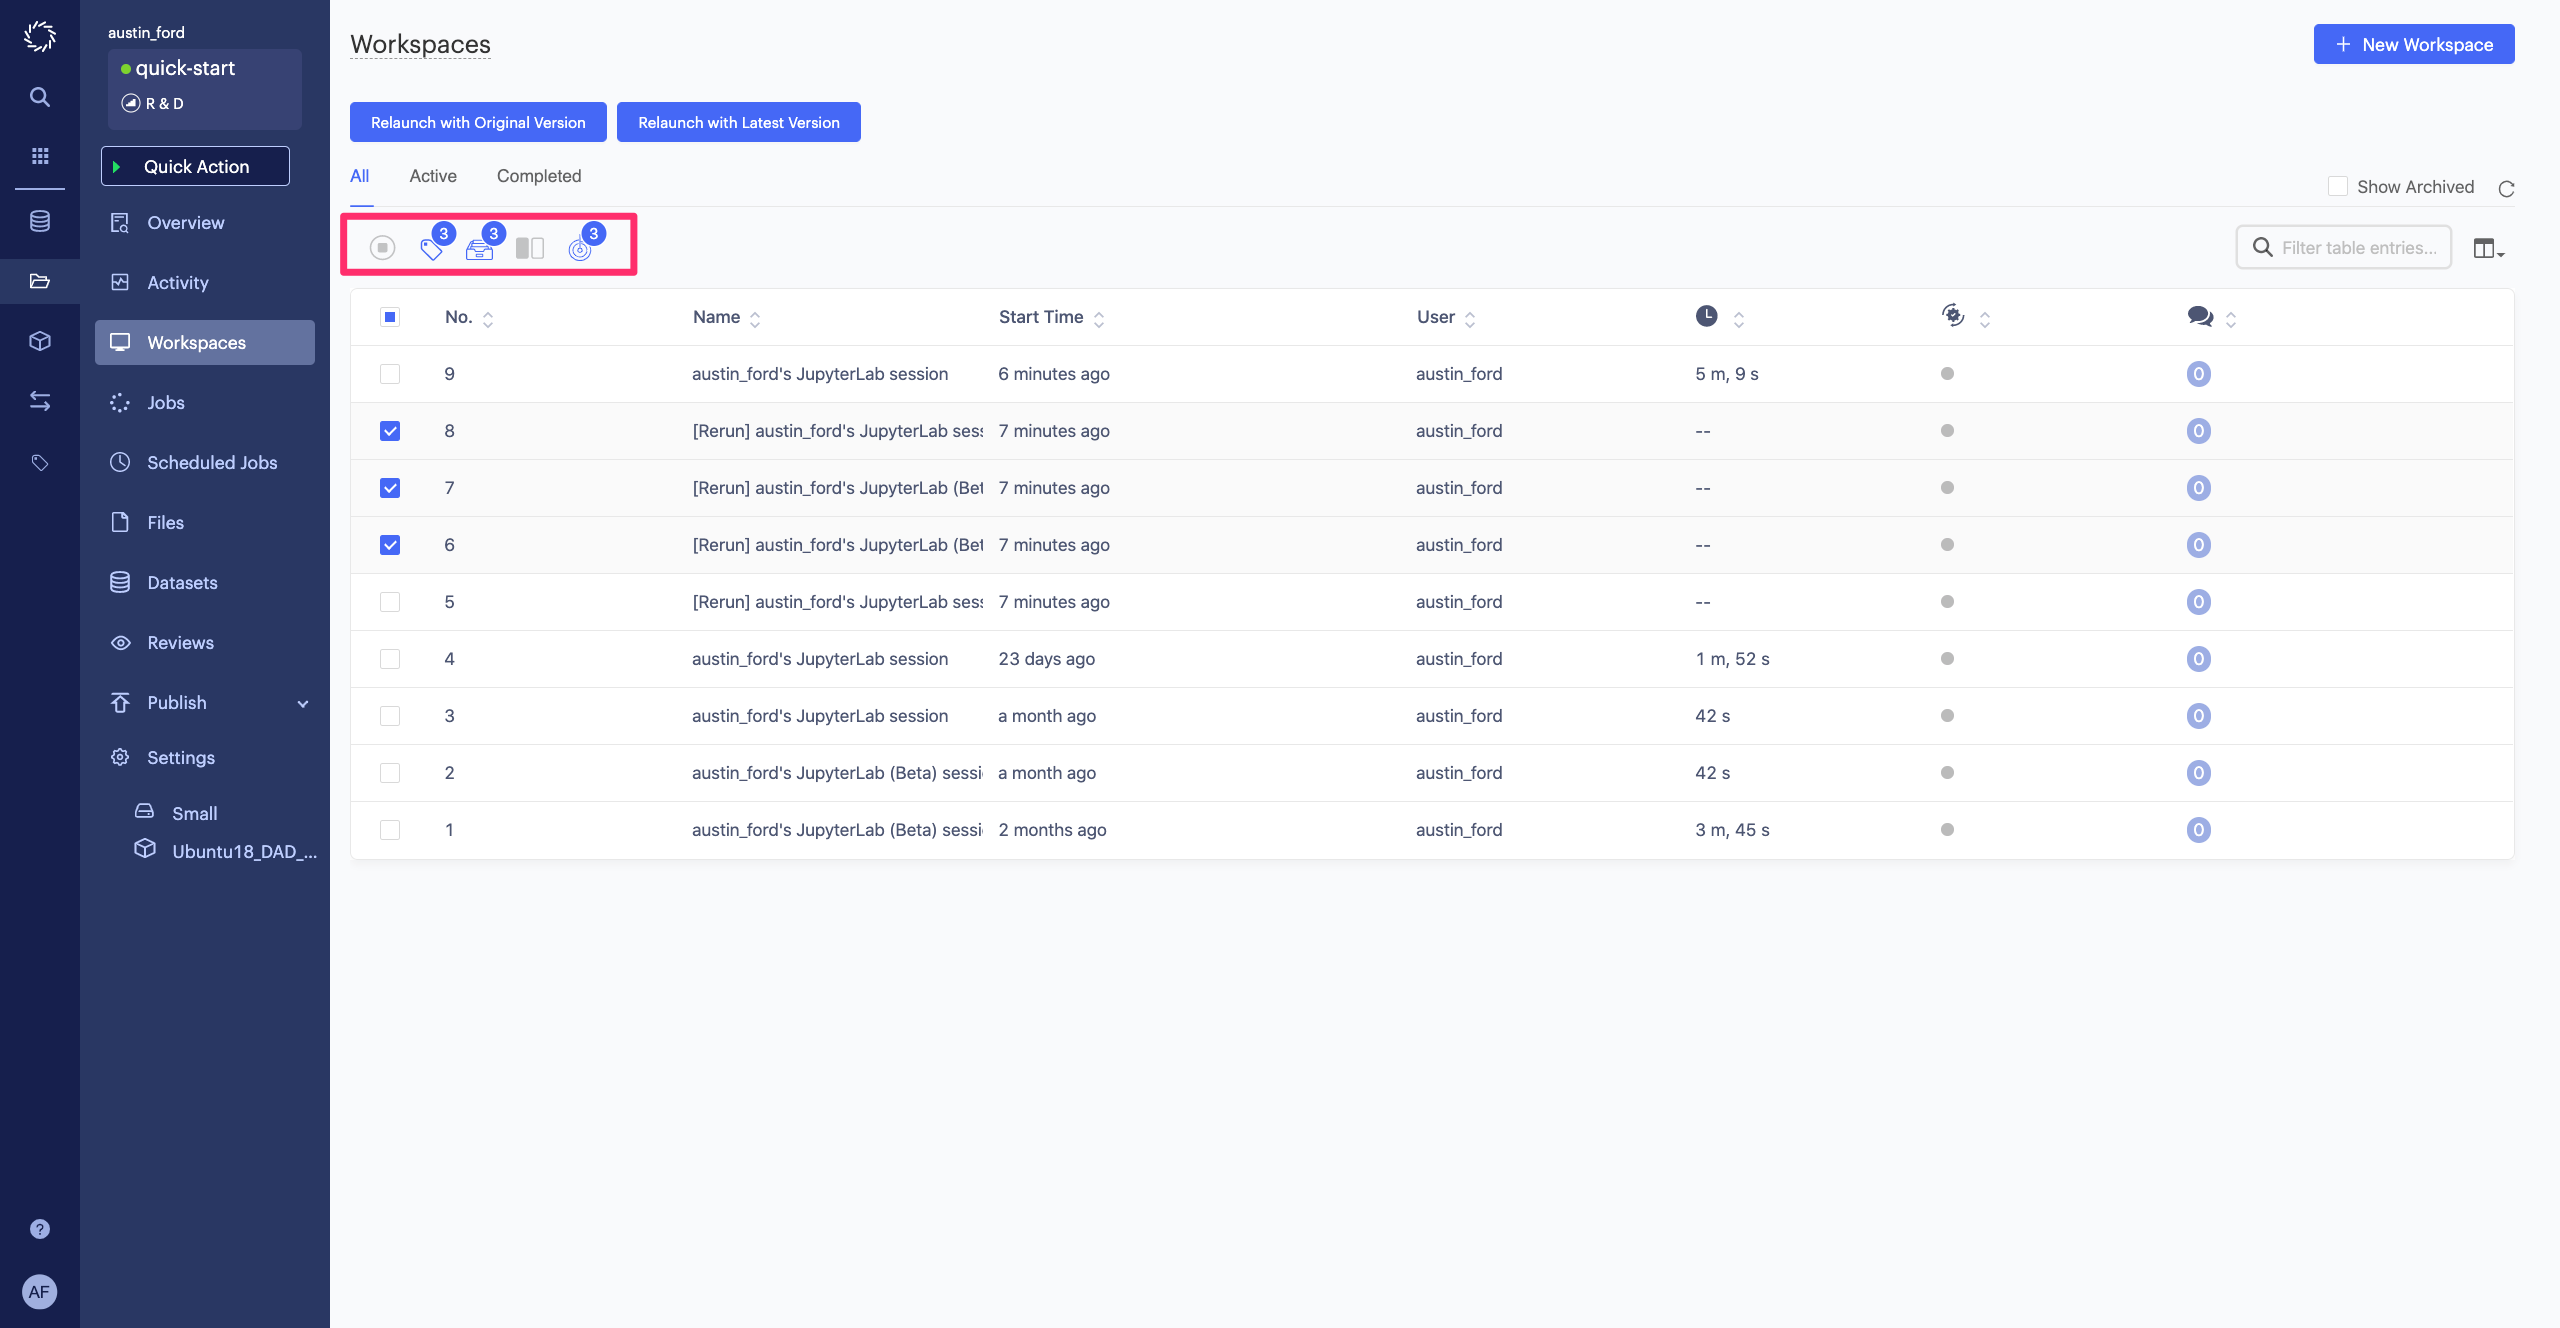This screenshot has width=2560, height=1328.
Task: Click the Domino logo icon
Action: (40, 36)
